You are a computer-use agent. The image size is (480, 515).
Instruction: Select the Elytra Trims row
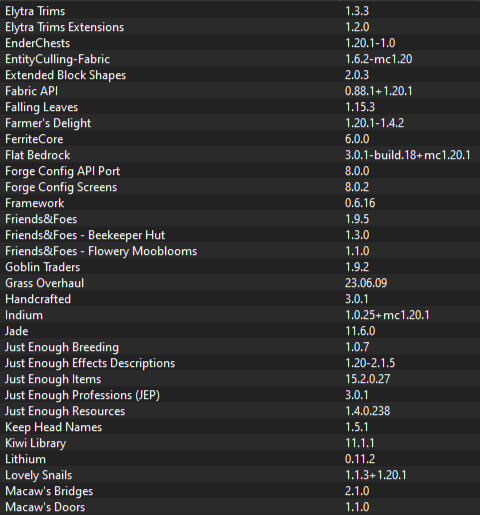(240, 11)
